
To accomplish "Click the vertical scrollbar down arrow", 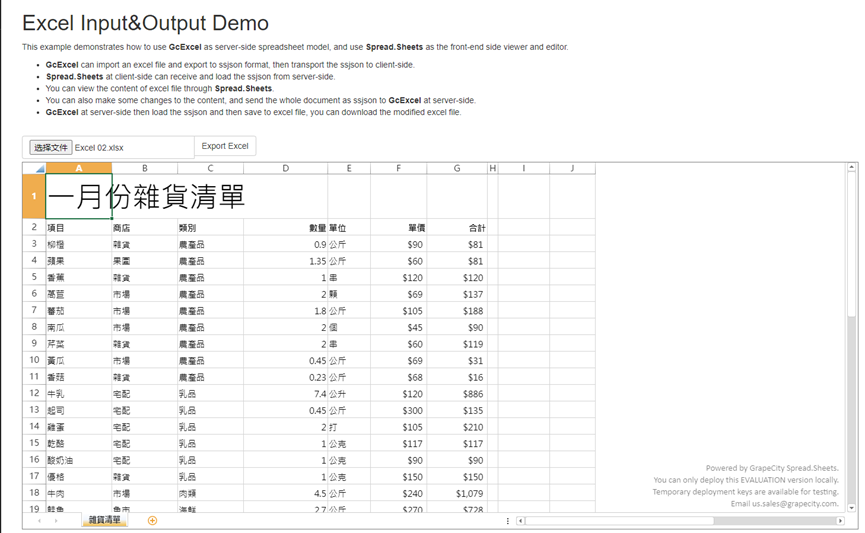I will click(x=852, y=508).
